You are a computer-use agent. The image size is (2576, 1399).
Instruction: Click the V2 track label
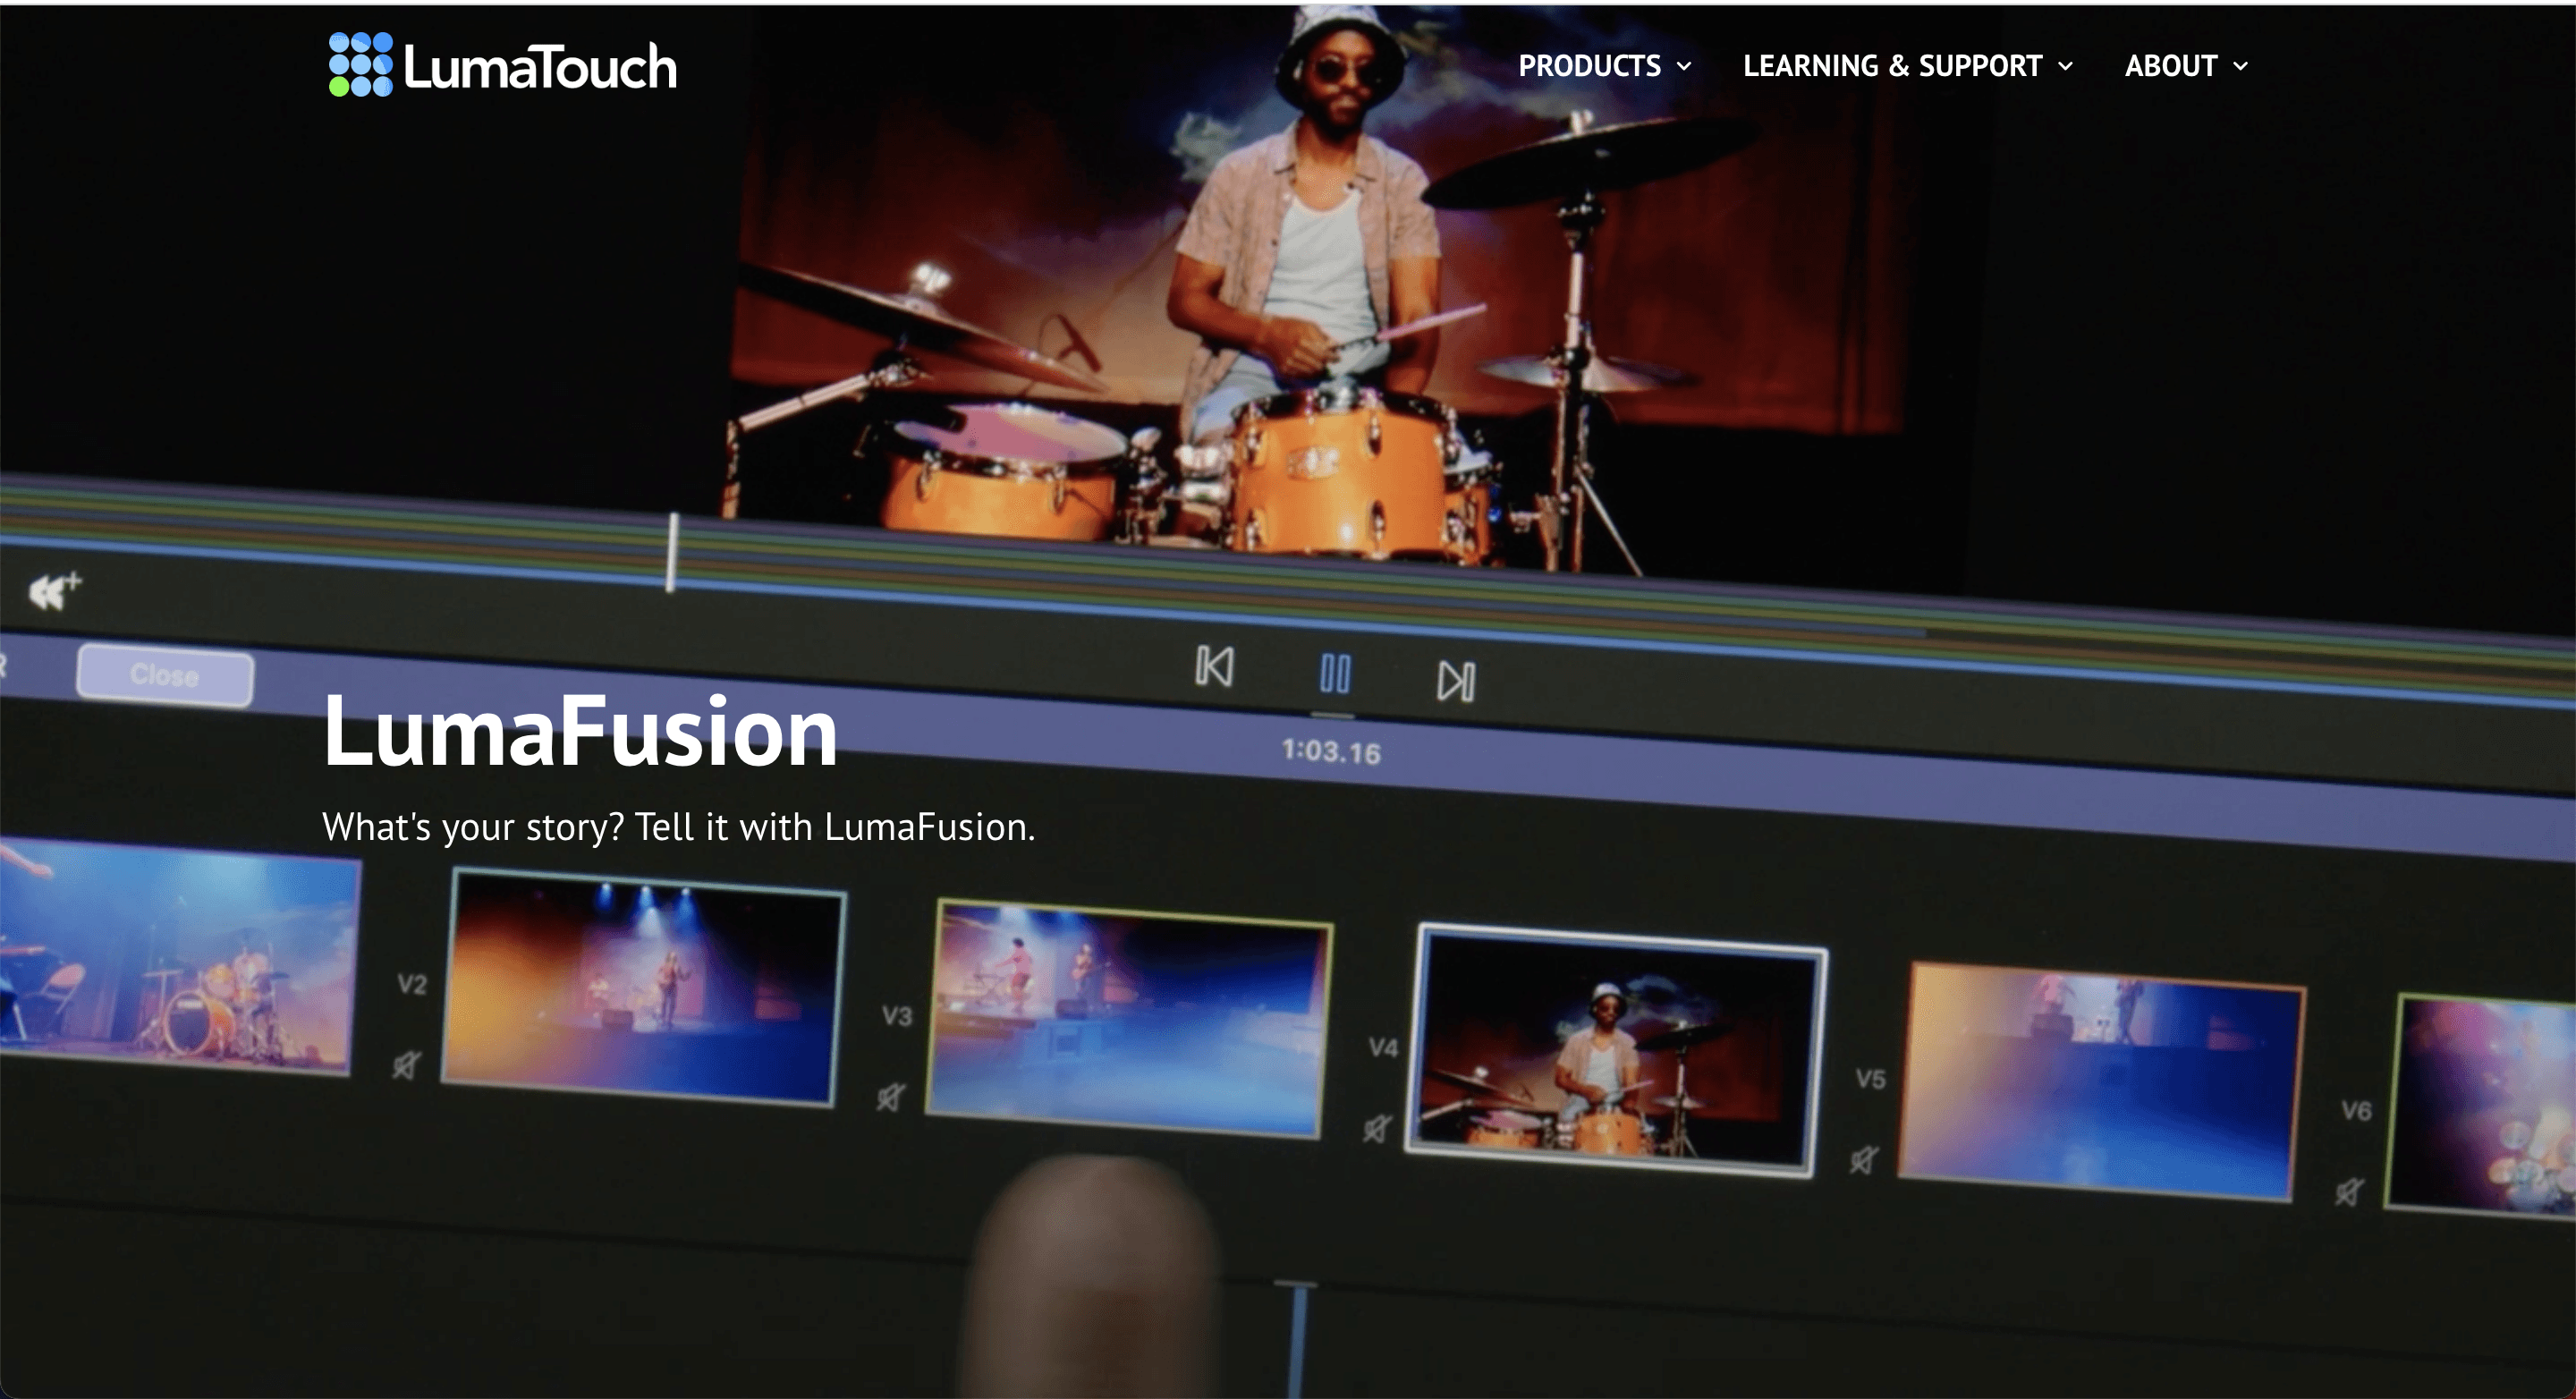click(x=412, y=984)
